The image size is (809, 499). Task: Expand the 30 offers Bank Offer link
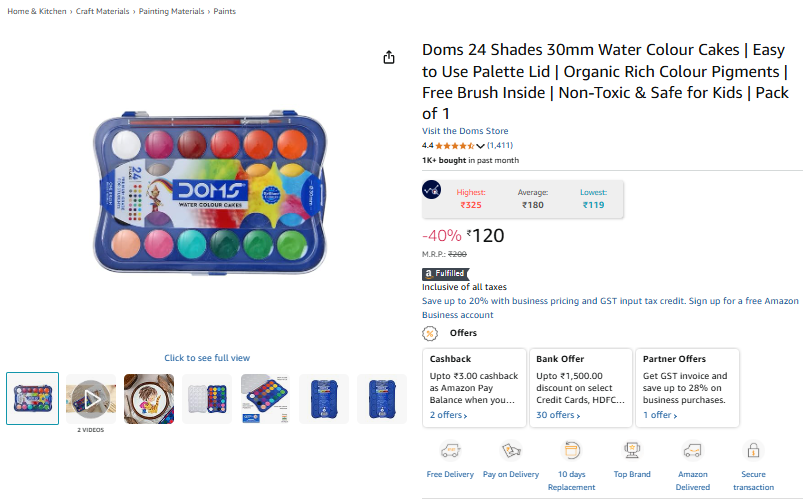558,415
